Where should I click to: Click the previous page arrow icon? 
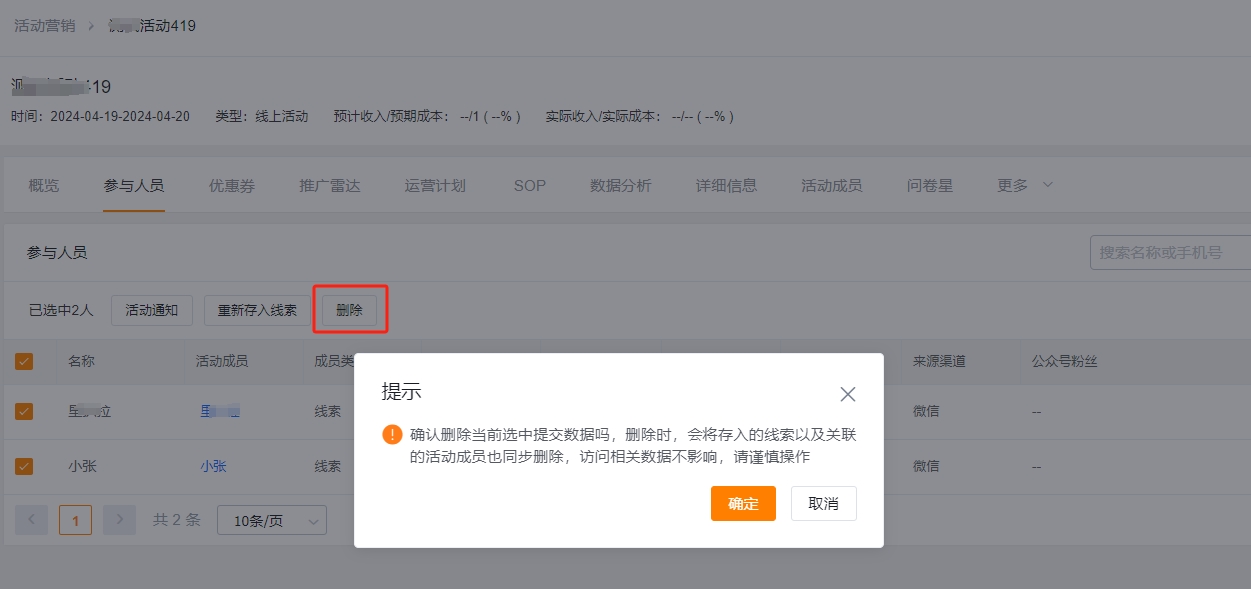pyautogui.click(x=31, y=519)
